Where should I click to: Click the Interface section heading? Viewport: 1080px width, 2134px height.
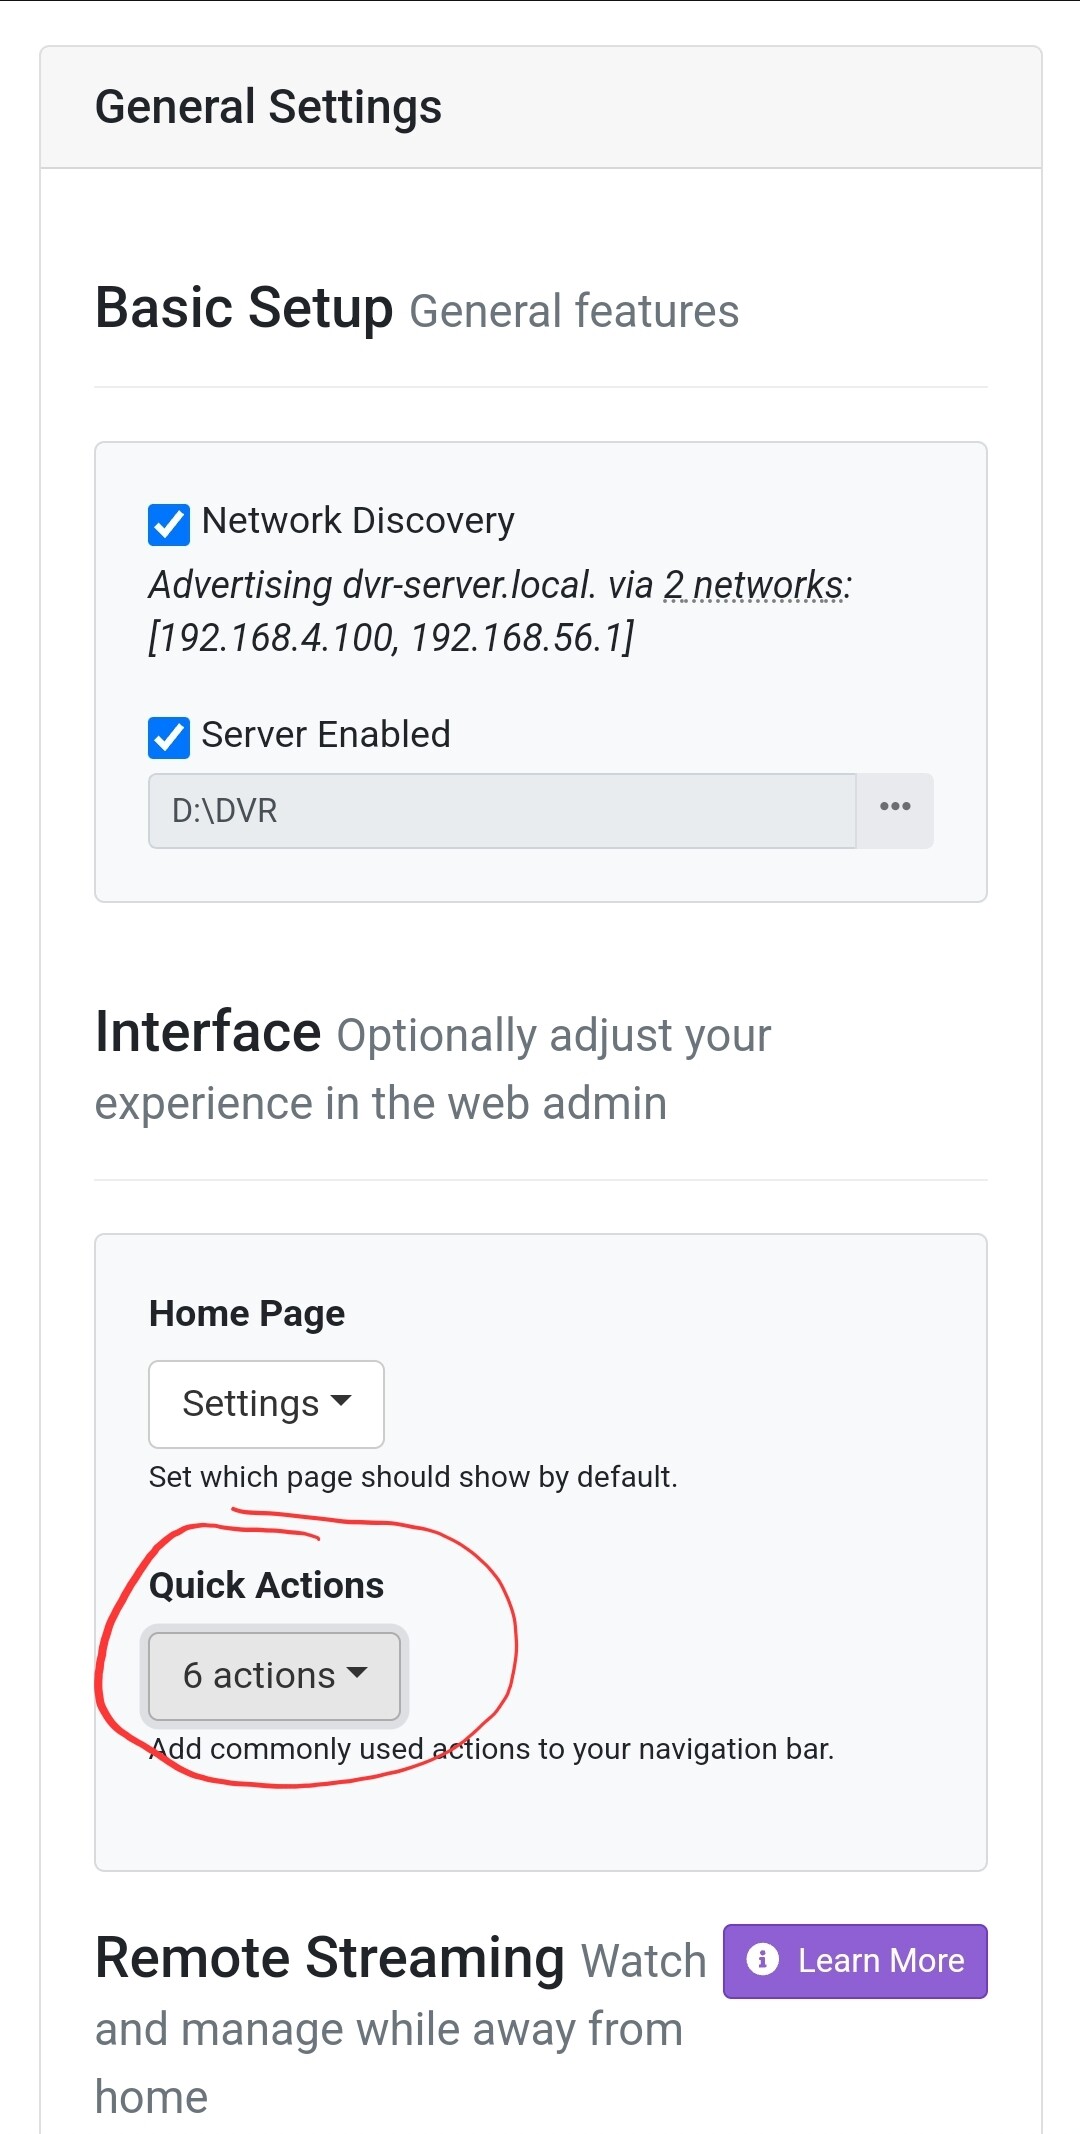208,1032
